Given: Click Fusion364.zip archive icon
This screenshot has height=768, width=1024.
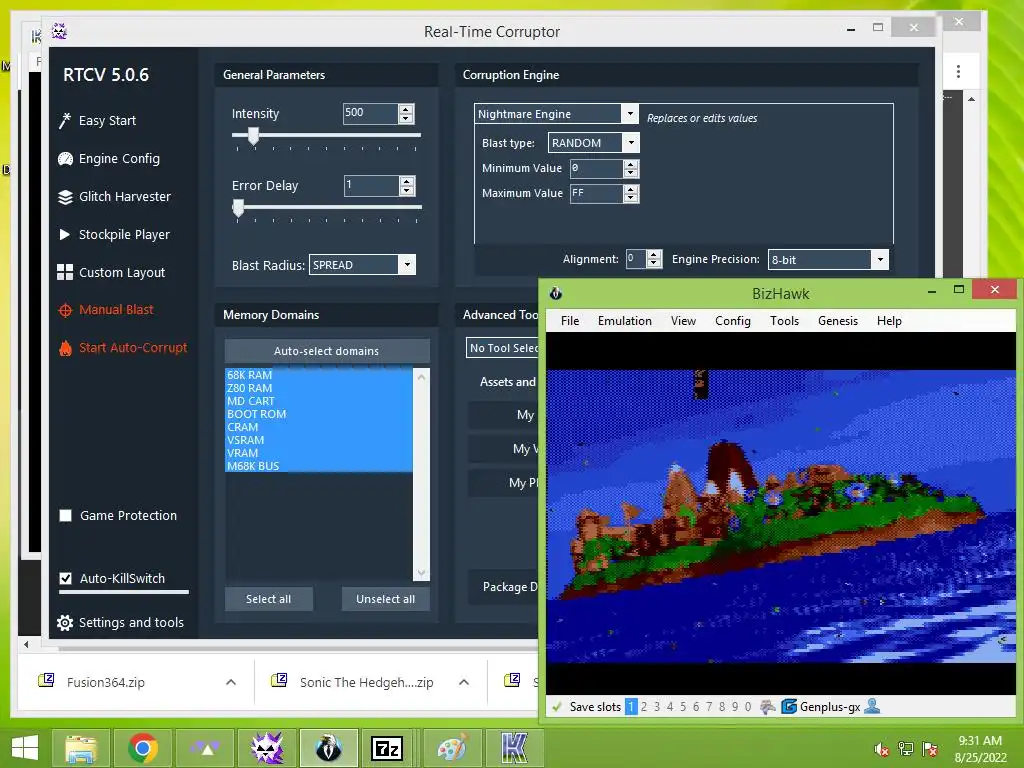Looking at the screenshot, I should coord(46,680).
